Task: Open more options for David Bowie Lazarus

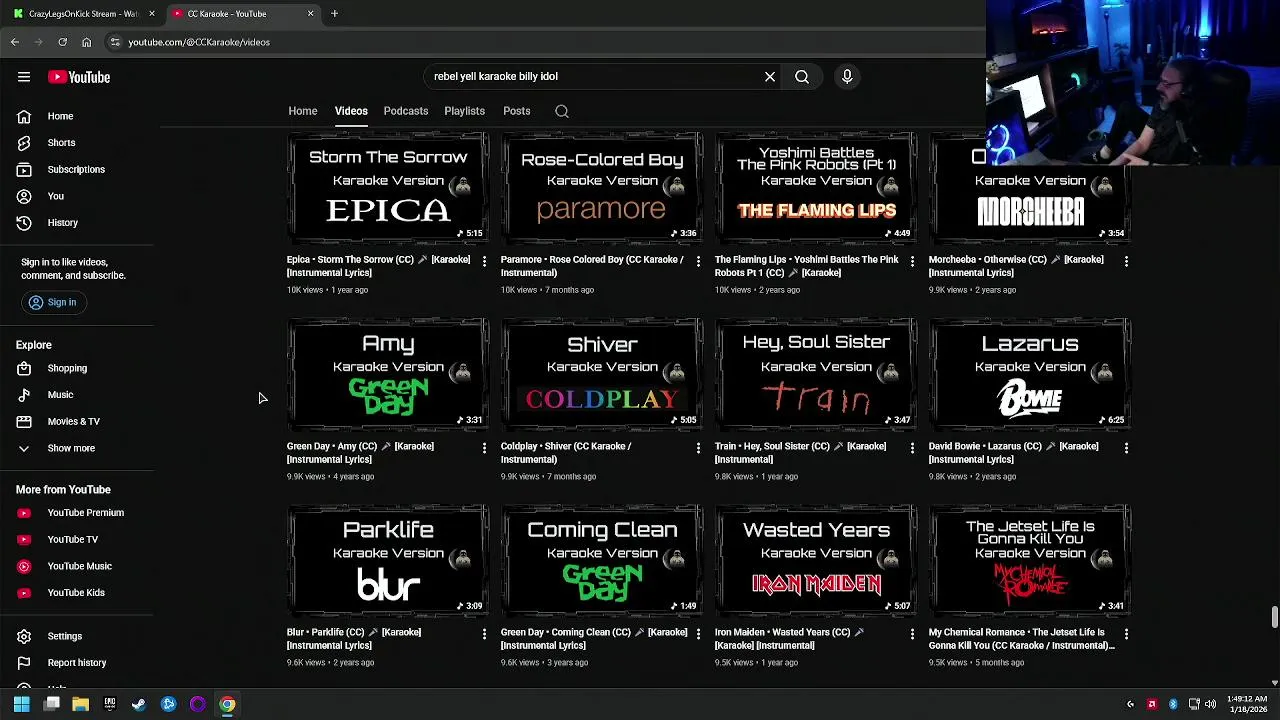Action: [1126, 448]
